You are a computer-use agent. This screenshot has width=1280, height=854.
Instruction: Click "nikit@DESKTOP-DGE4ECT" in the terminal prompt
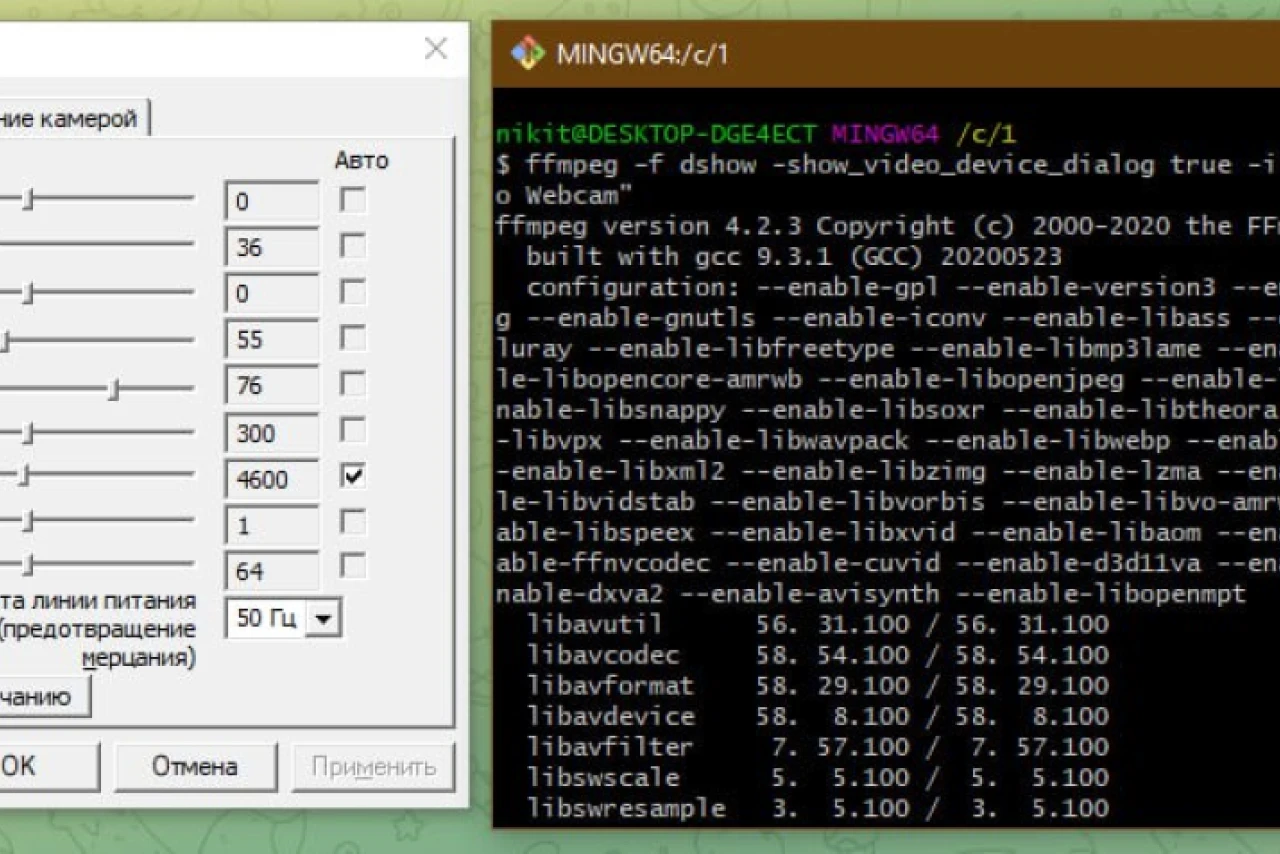pyautogui.click(x=657, y=134)
